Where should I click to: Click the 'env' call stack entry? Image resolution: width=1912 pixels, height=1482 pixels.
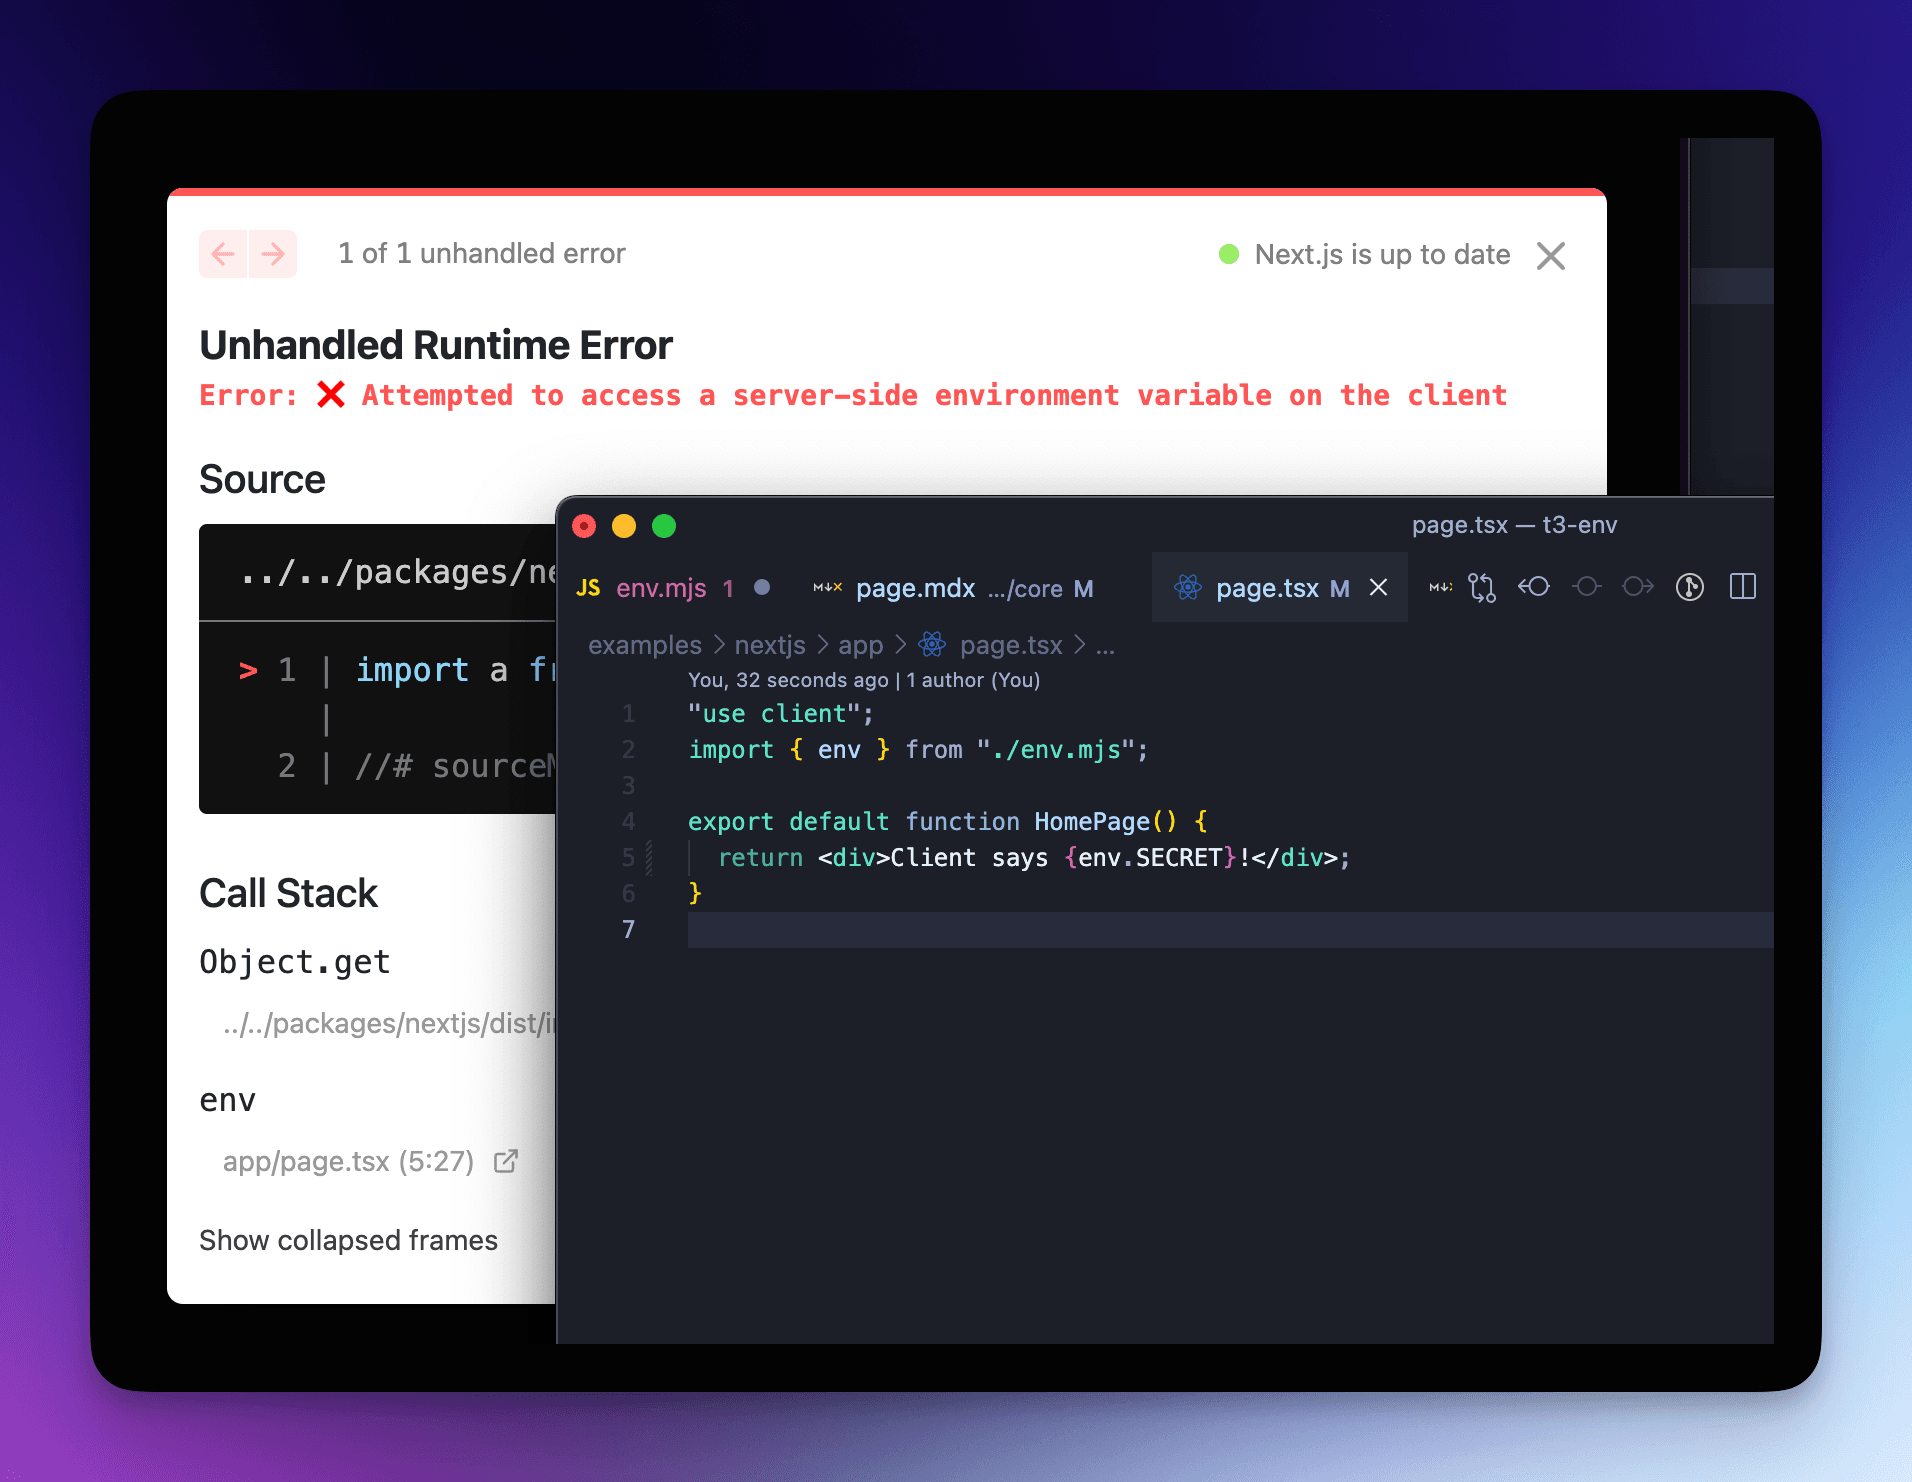point(228,1100)
